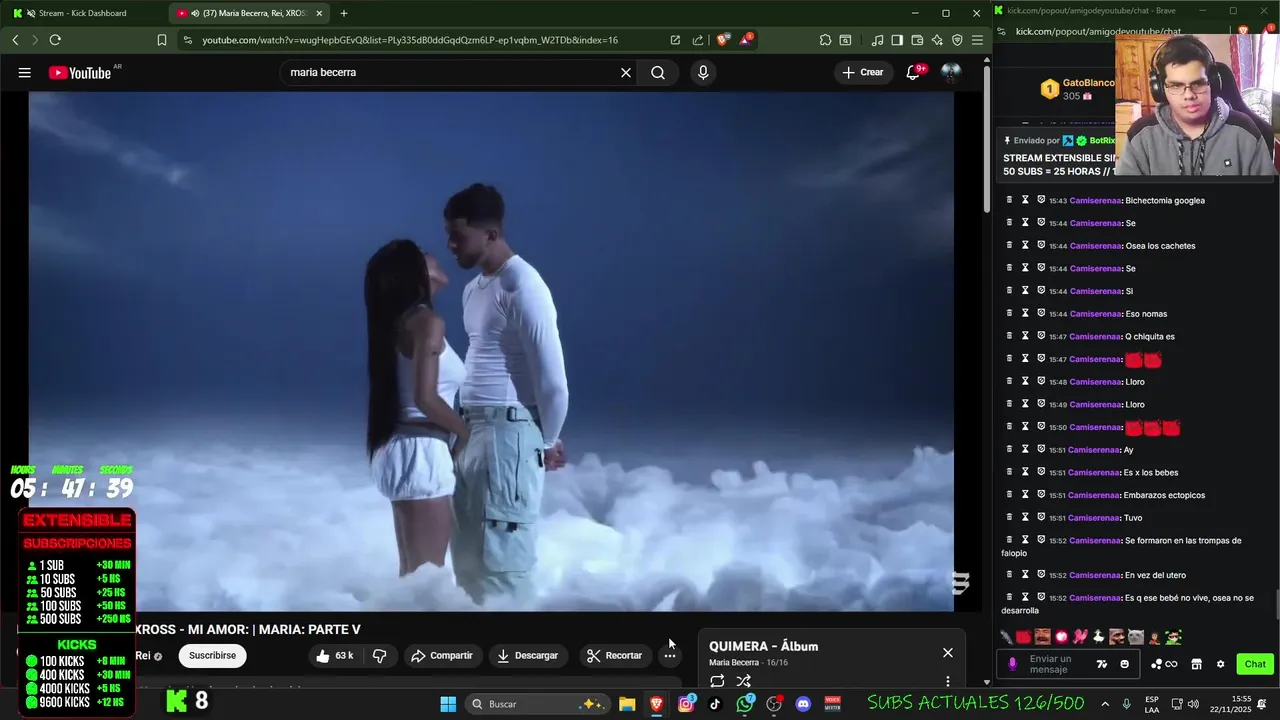The height and width of the screenshot is (720, 1280).
Task: Open Brave Shields lion icon
Action: point(723,40)
